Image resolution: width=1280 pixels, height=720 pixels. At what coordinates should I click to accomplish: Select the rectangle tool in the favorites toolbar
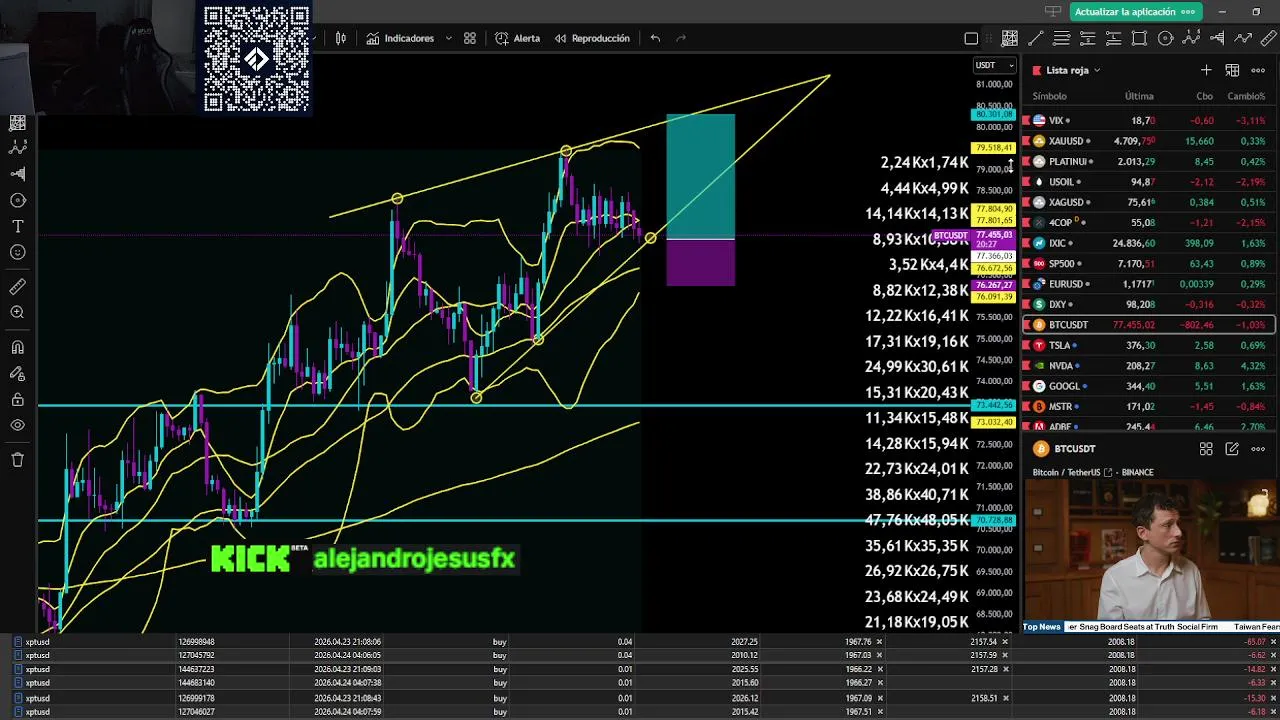[1139, 38]
